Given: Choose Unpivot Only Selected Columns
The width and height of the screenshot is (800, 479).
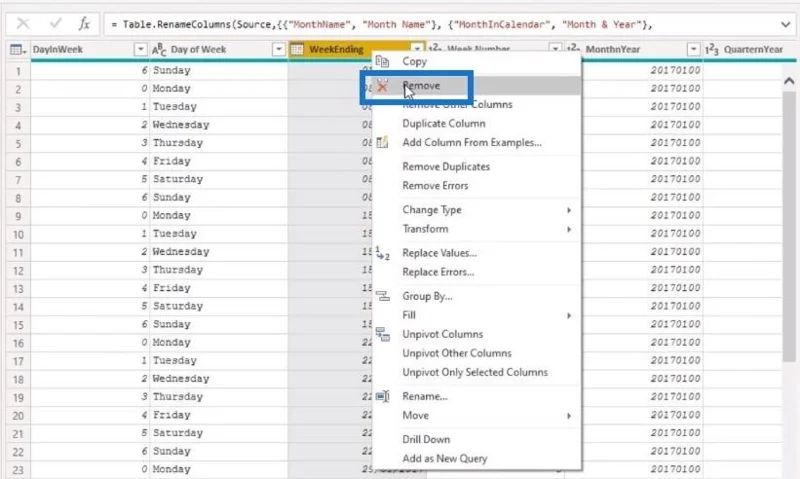Looking at the screenshot, I should coord(477,372).
